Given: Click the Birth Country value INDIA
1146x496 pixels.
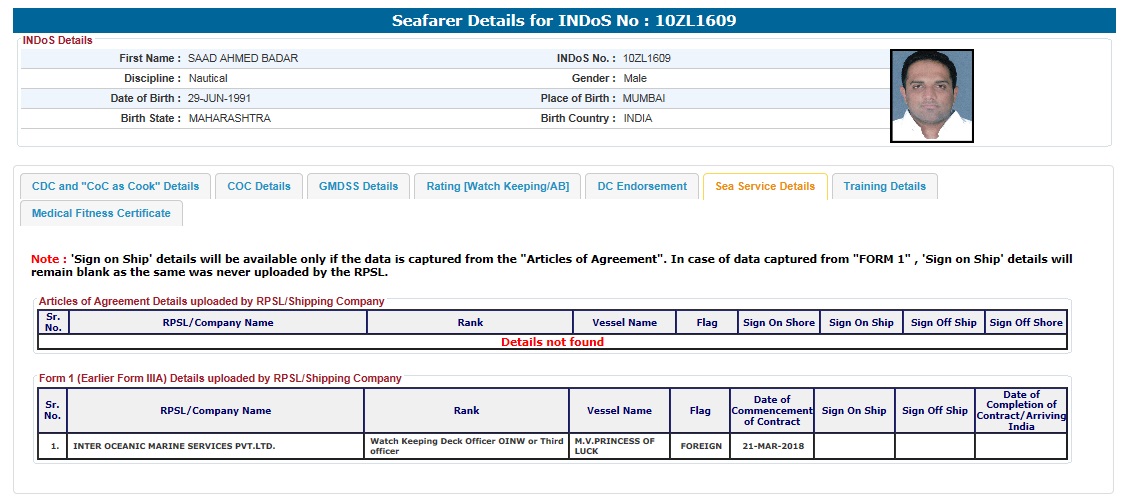Looking at the screenshot, I should (x=637, y=118).
